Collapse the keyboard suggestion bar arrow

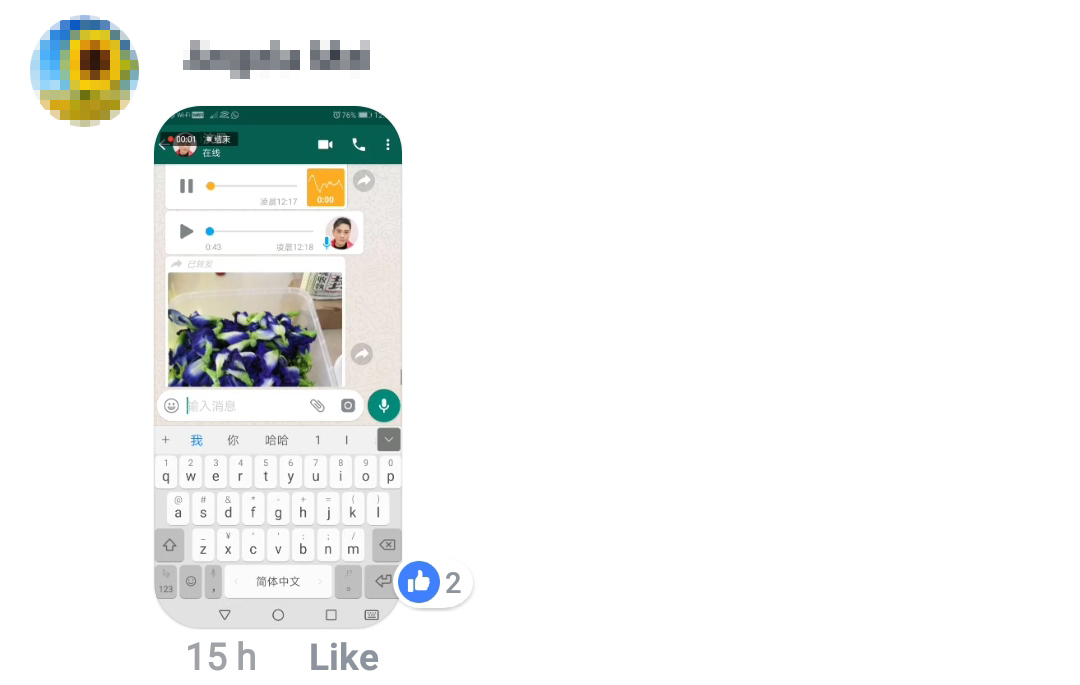click(388, 439)
